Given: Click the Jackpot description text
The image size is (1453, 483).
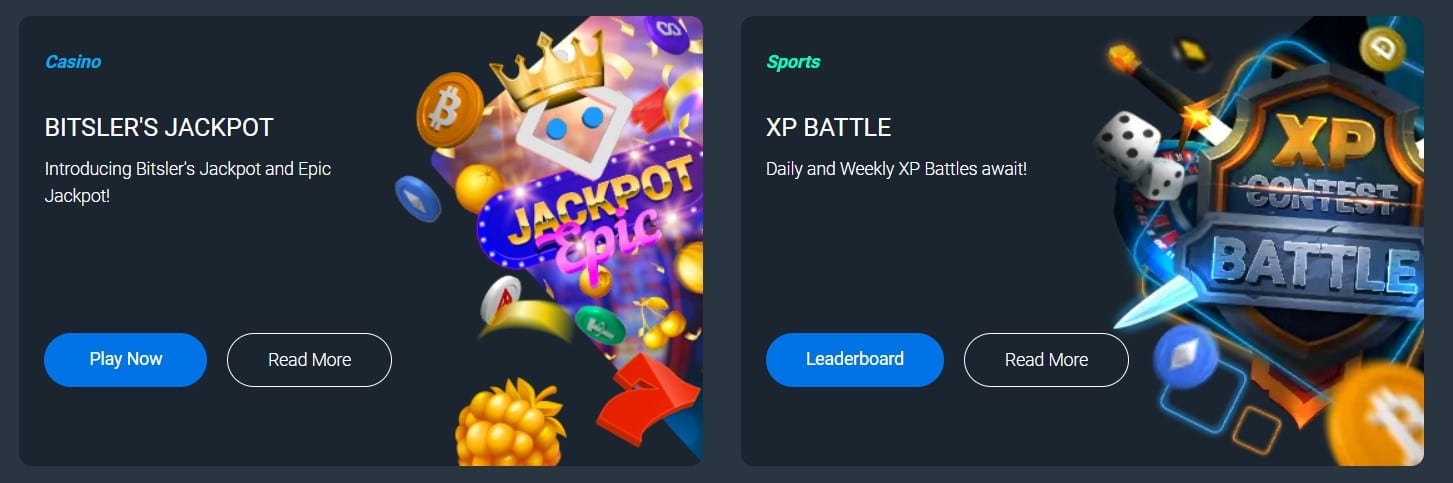Looking at the screenshot, I should pyautogui.click(x=188, y=182).
